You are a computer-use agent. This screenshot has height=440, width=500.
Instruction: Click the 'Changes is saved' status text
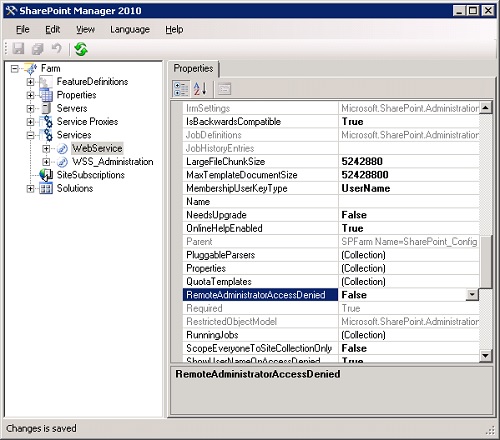41,428
